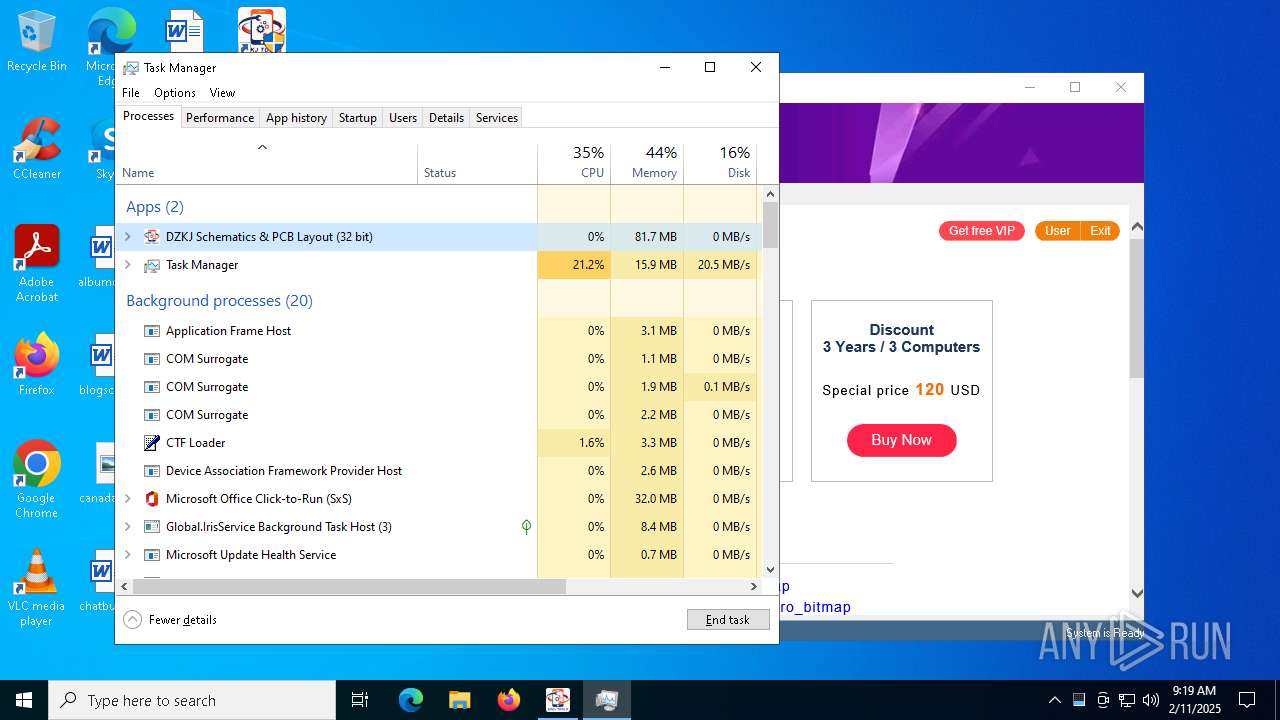Switch to DZKJ app on taskbar
The width and height of the screenshot is (1280, 720).
tap(557, 700)
